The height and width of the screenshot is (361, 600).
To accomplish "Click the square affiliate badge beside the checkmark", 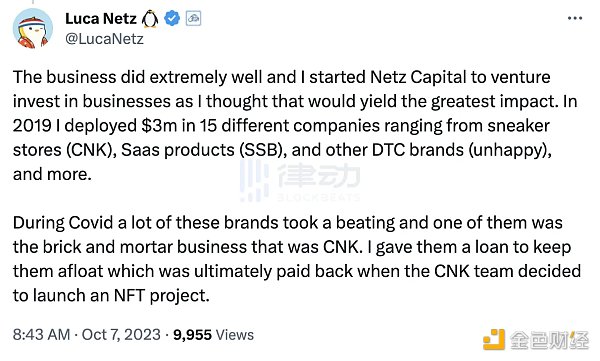I will (x=193, y=18).
